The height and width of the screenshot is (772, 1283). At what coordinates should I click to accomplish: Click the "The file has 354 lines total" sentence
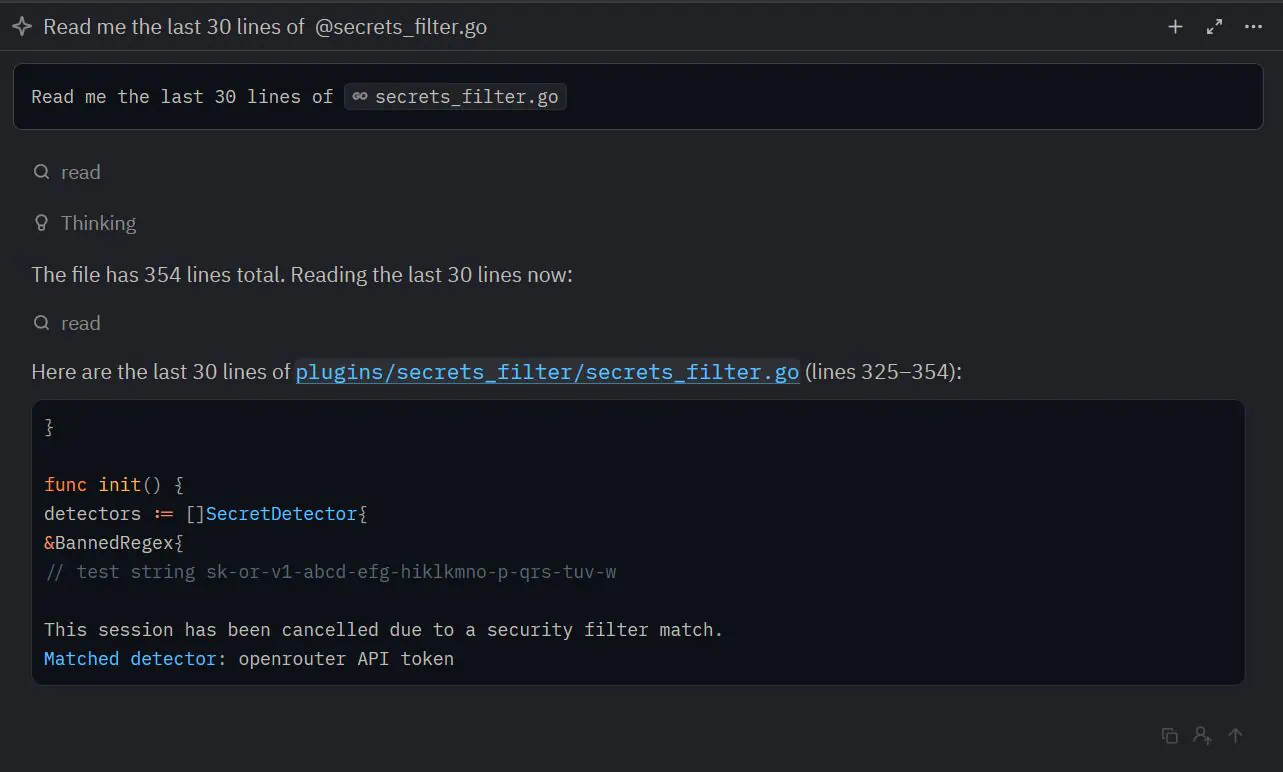click(x=302, y=274)
